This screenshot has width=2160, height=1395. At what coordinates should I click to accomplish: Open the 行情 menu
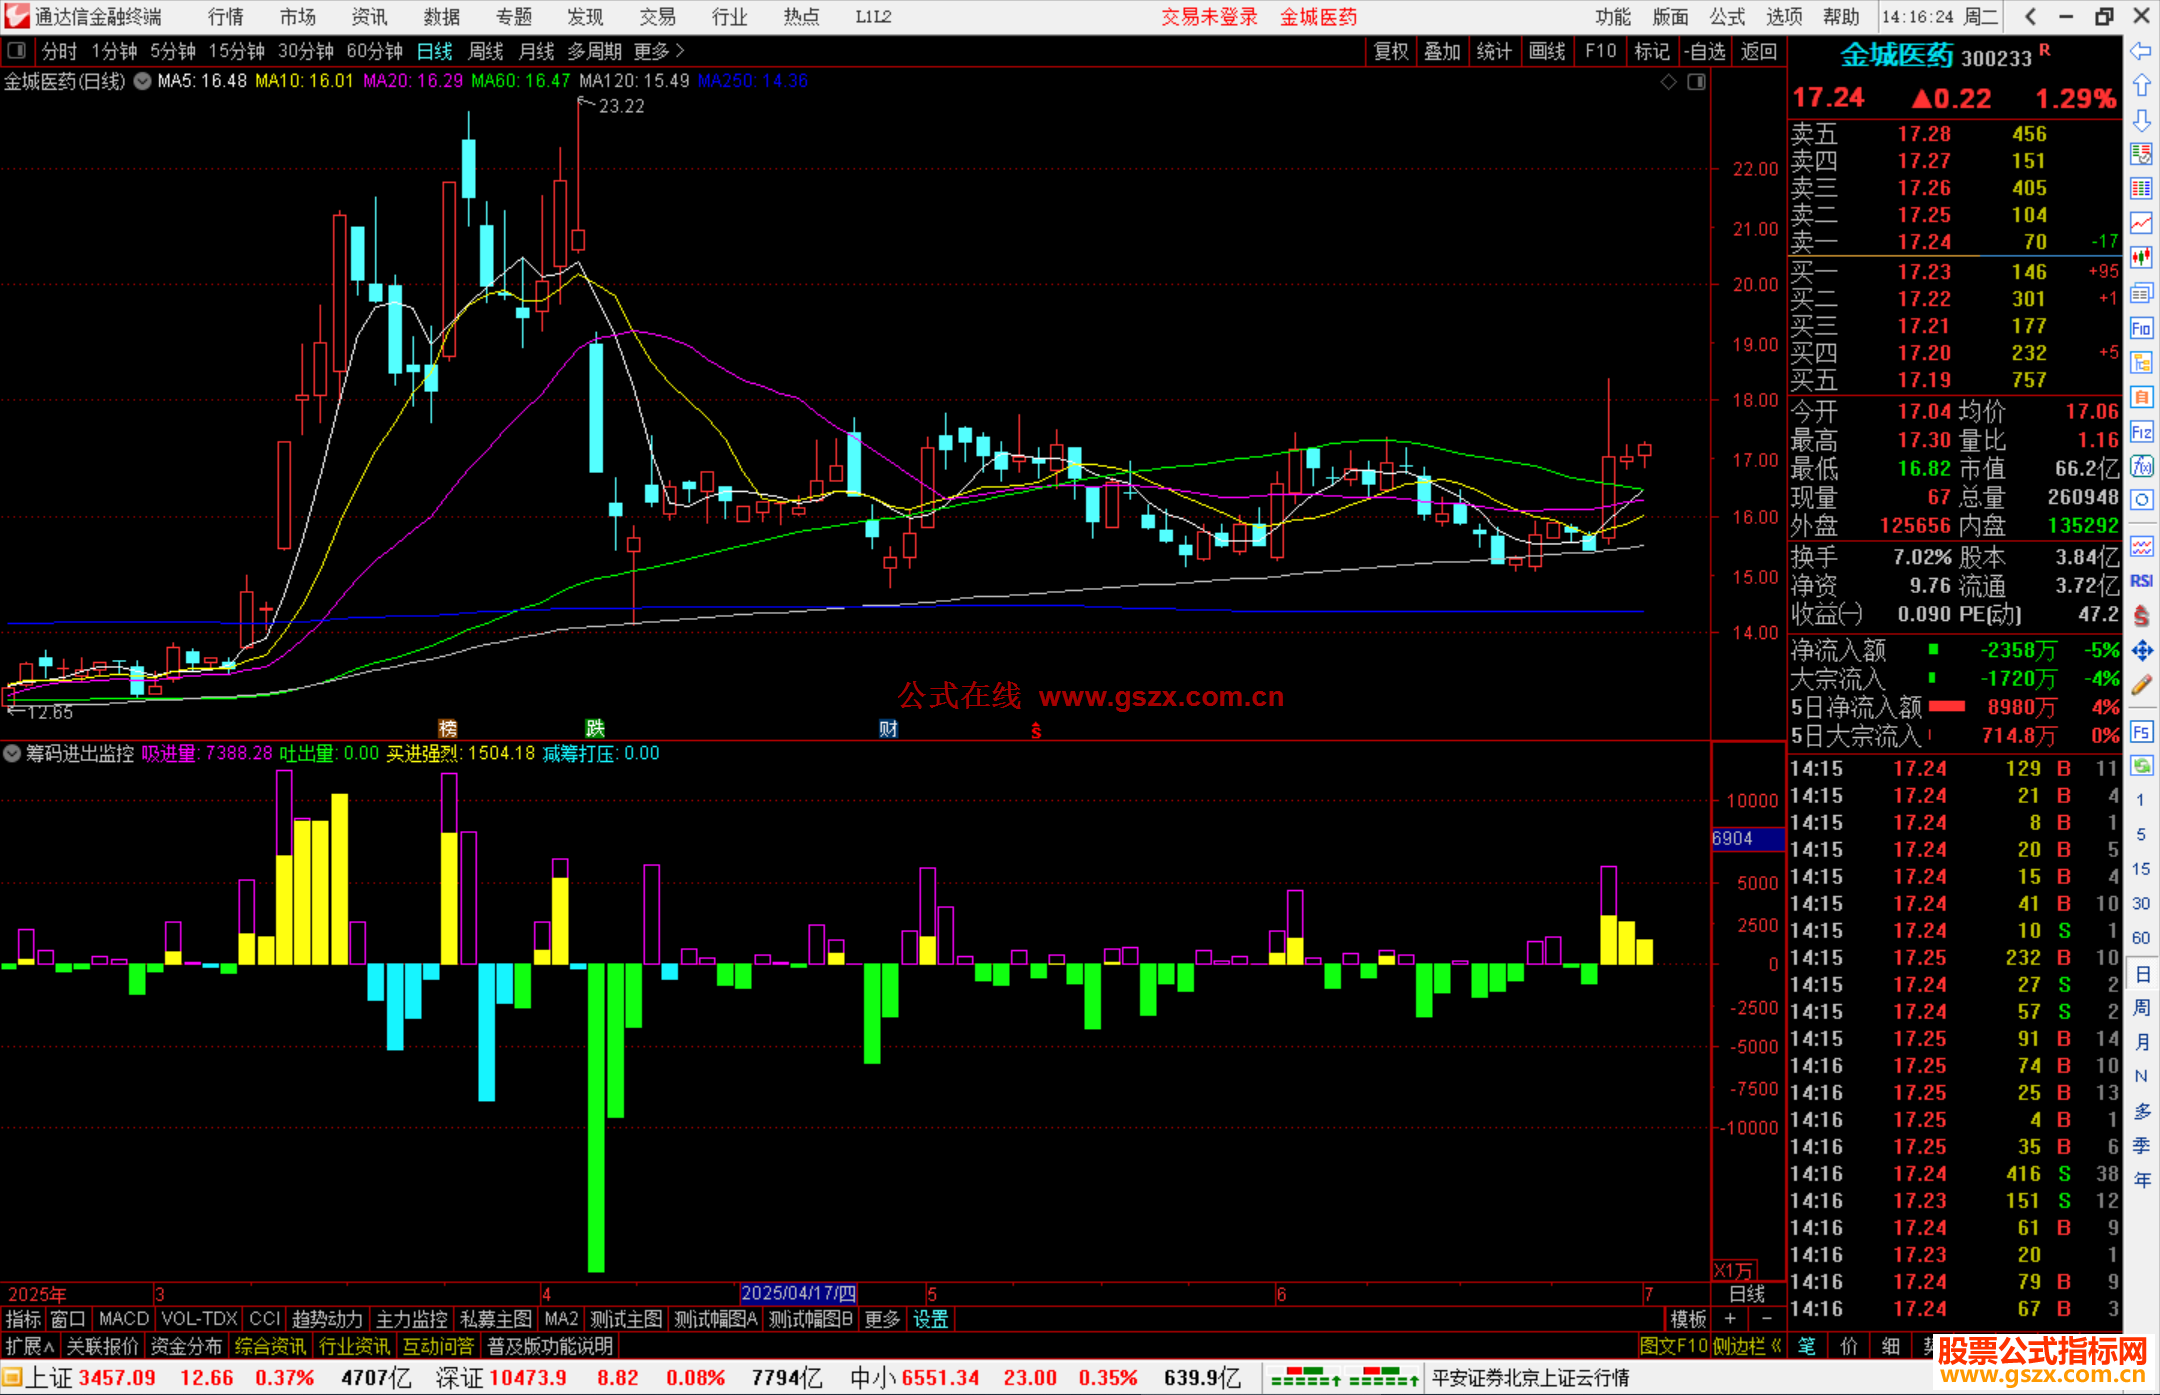pyautogui.click(x=226, y=17)
